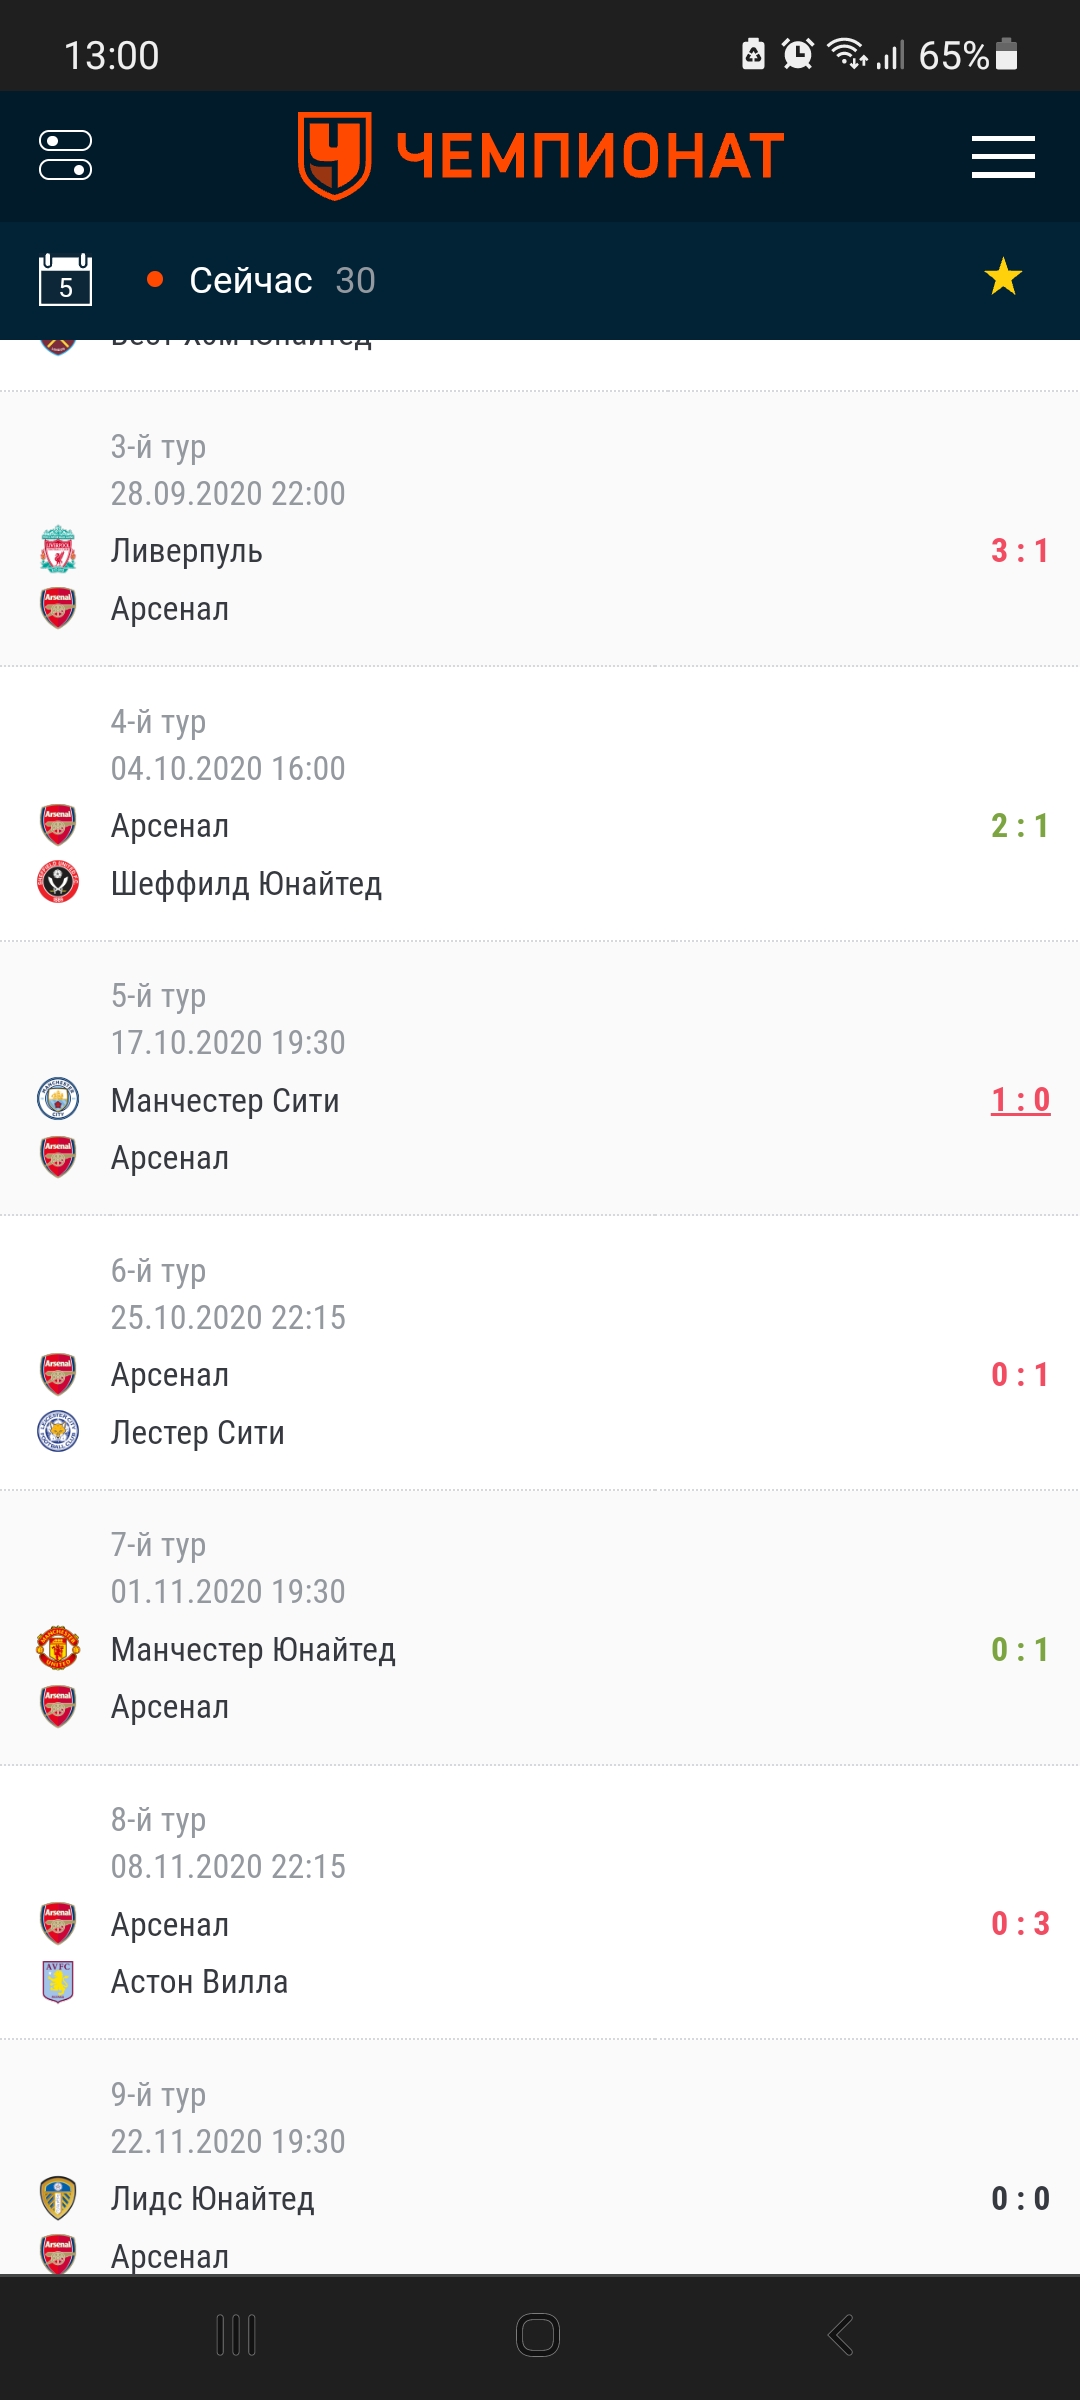1080x2400 pixels.
Task: Open the underlined 1:0 score link
Action: click(x=1020, y=1100)
